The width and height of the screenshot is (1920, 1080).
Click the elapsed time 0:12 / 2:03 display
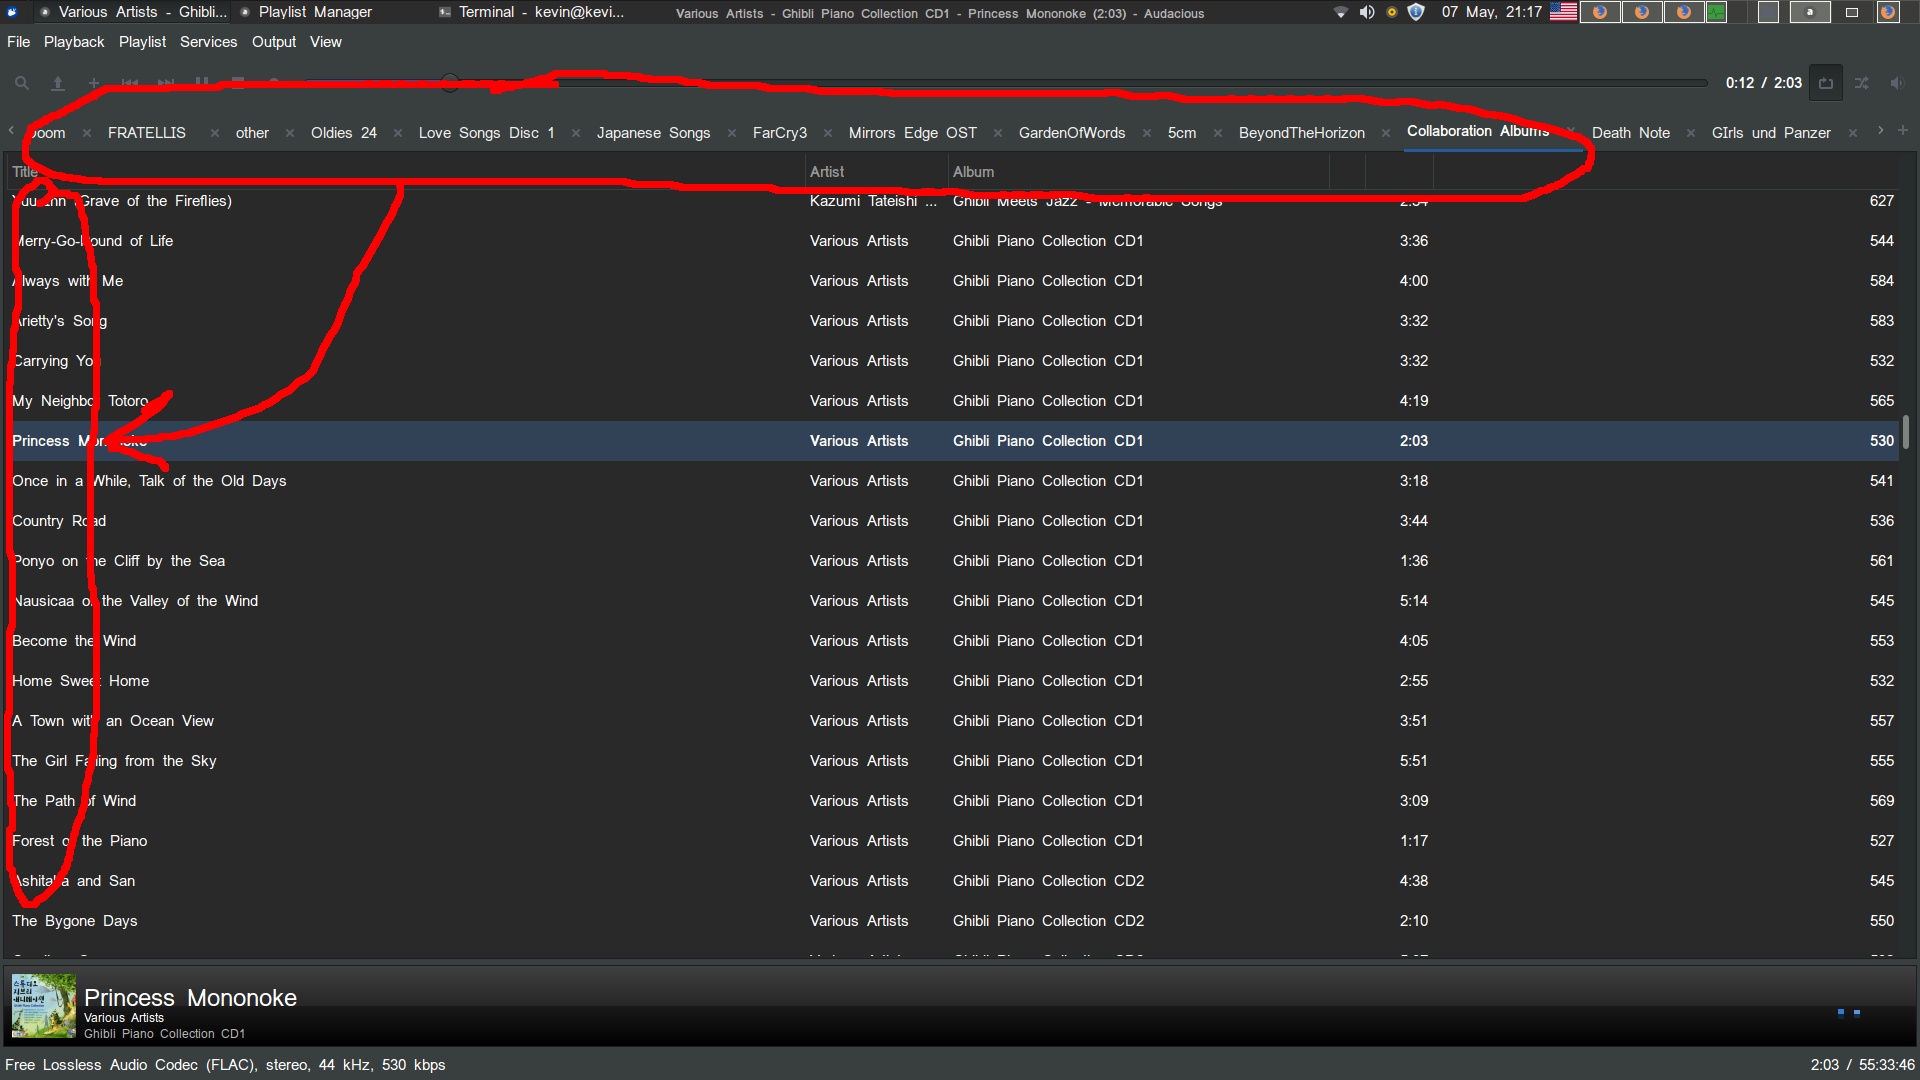1763,83
